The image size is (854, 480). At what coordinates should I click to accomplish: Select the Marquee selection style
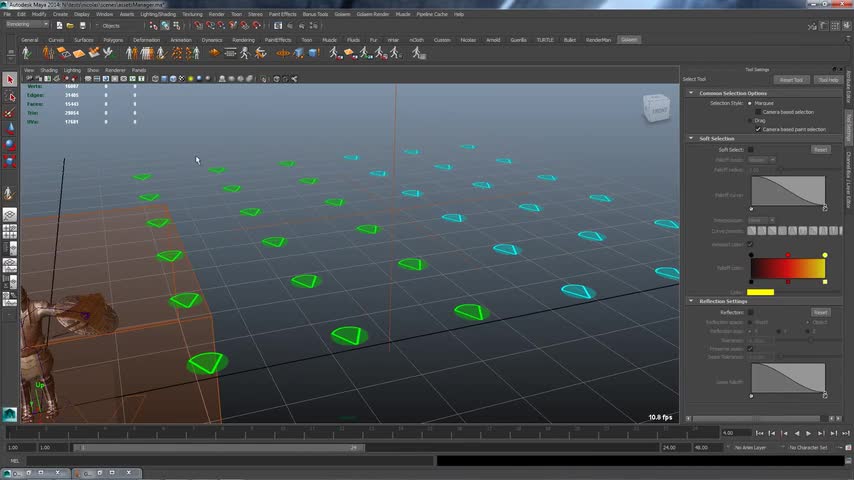click(x=751, y=103)
